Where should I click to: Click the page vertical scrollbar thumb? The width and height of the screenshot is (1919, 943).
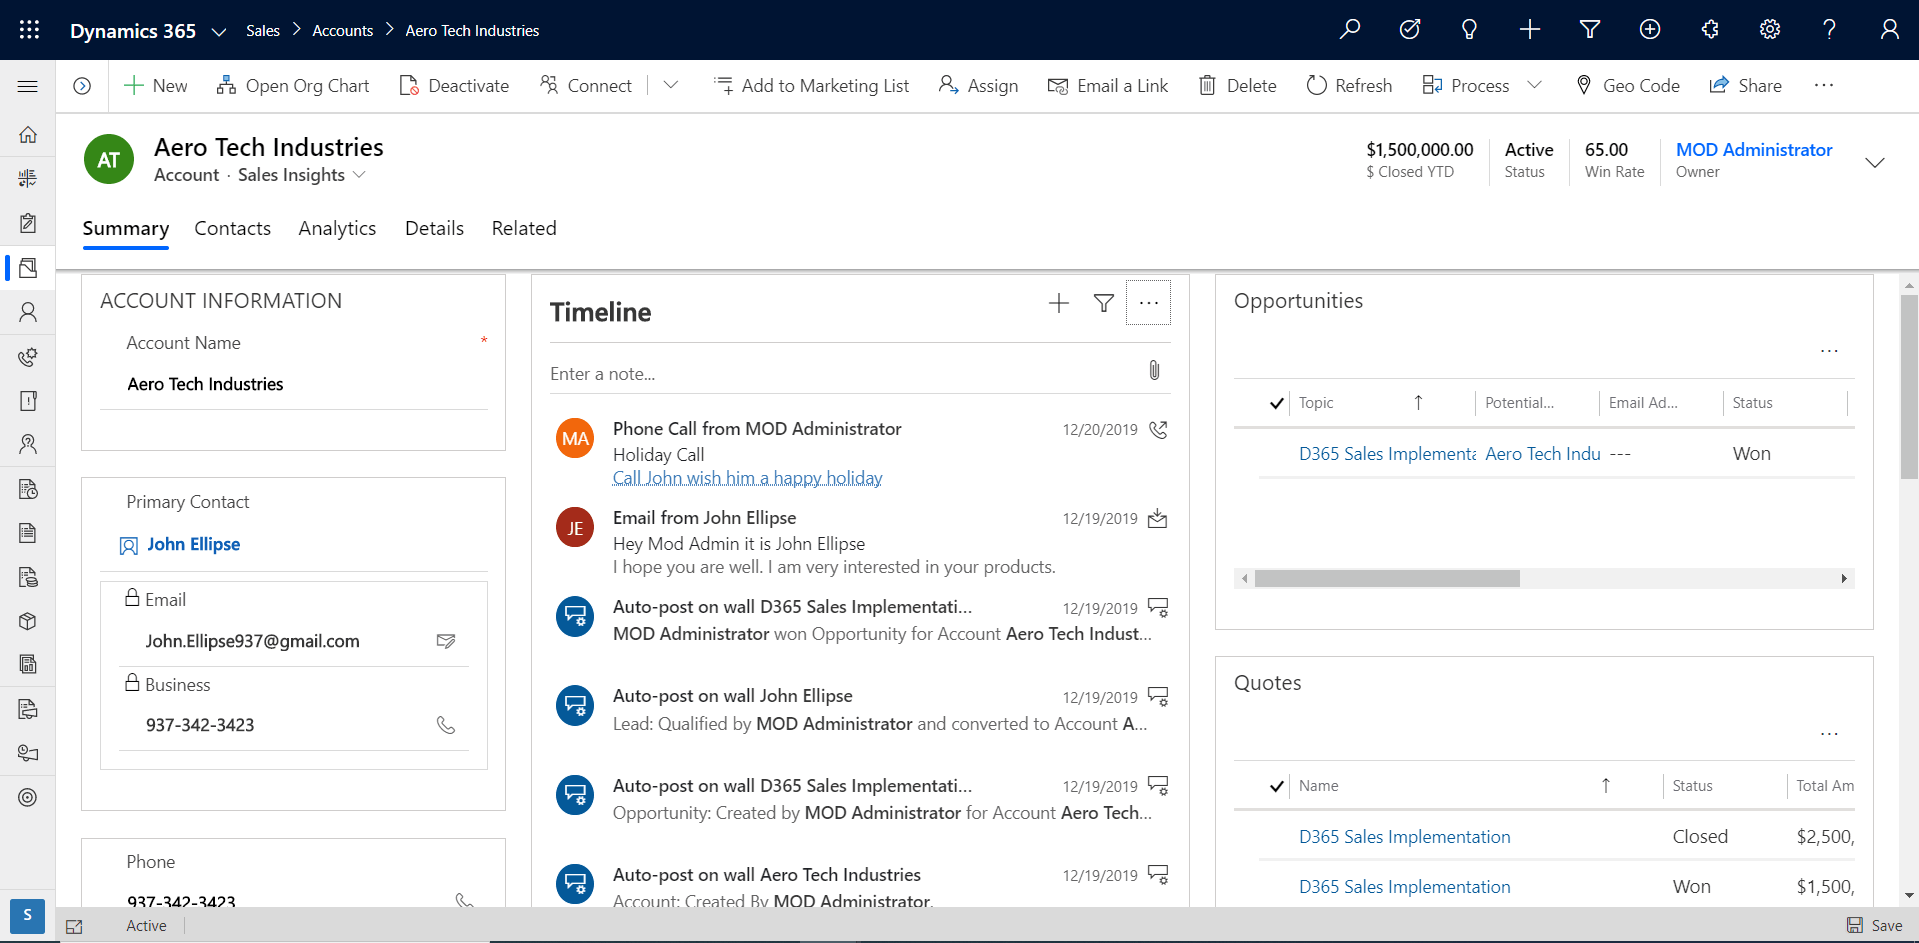[1909, 387]
